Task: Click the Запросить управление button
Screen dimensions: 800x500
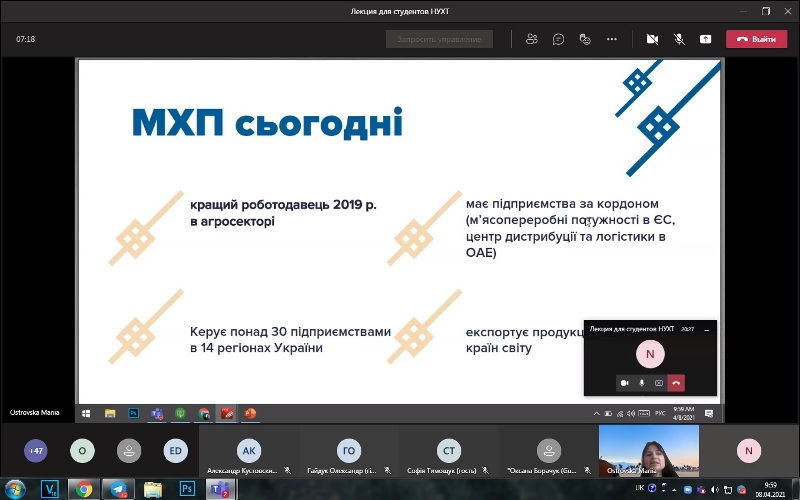Action: 439,39
